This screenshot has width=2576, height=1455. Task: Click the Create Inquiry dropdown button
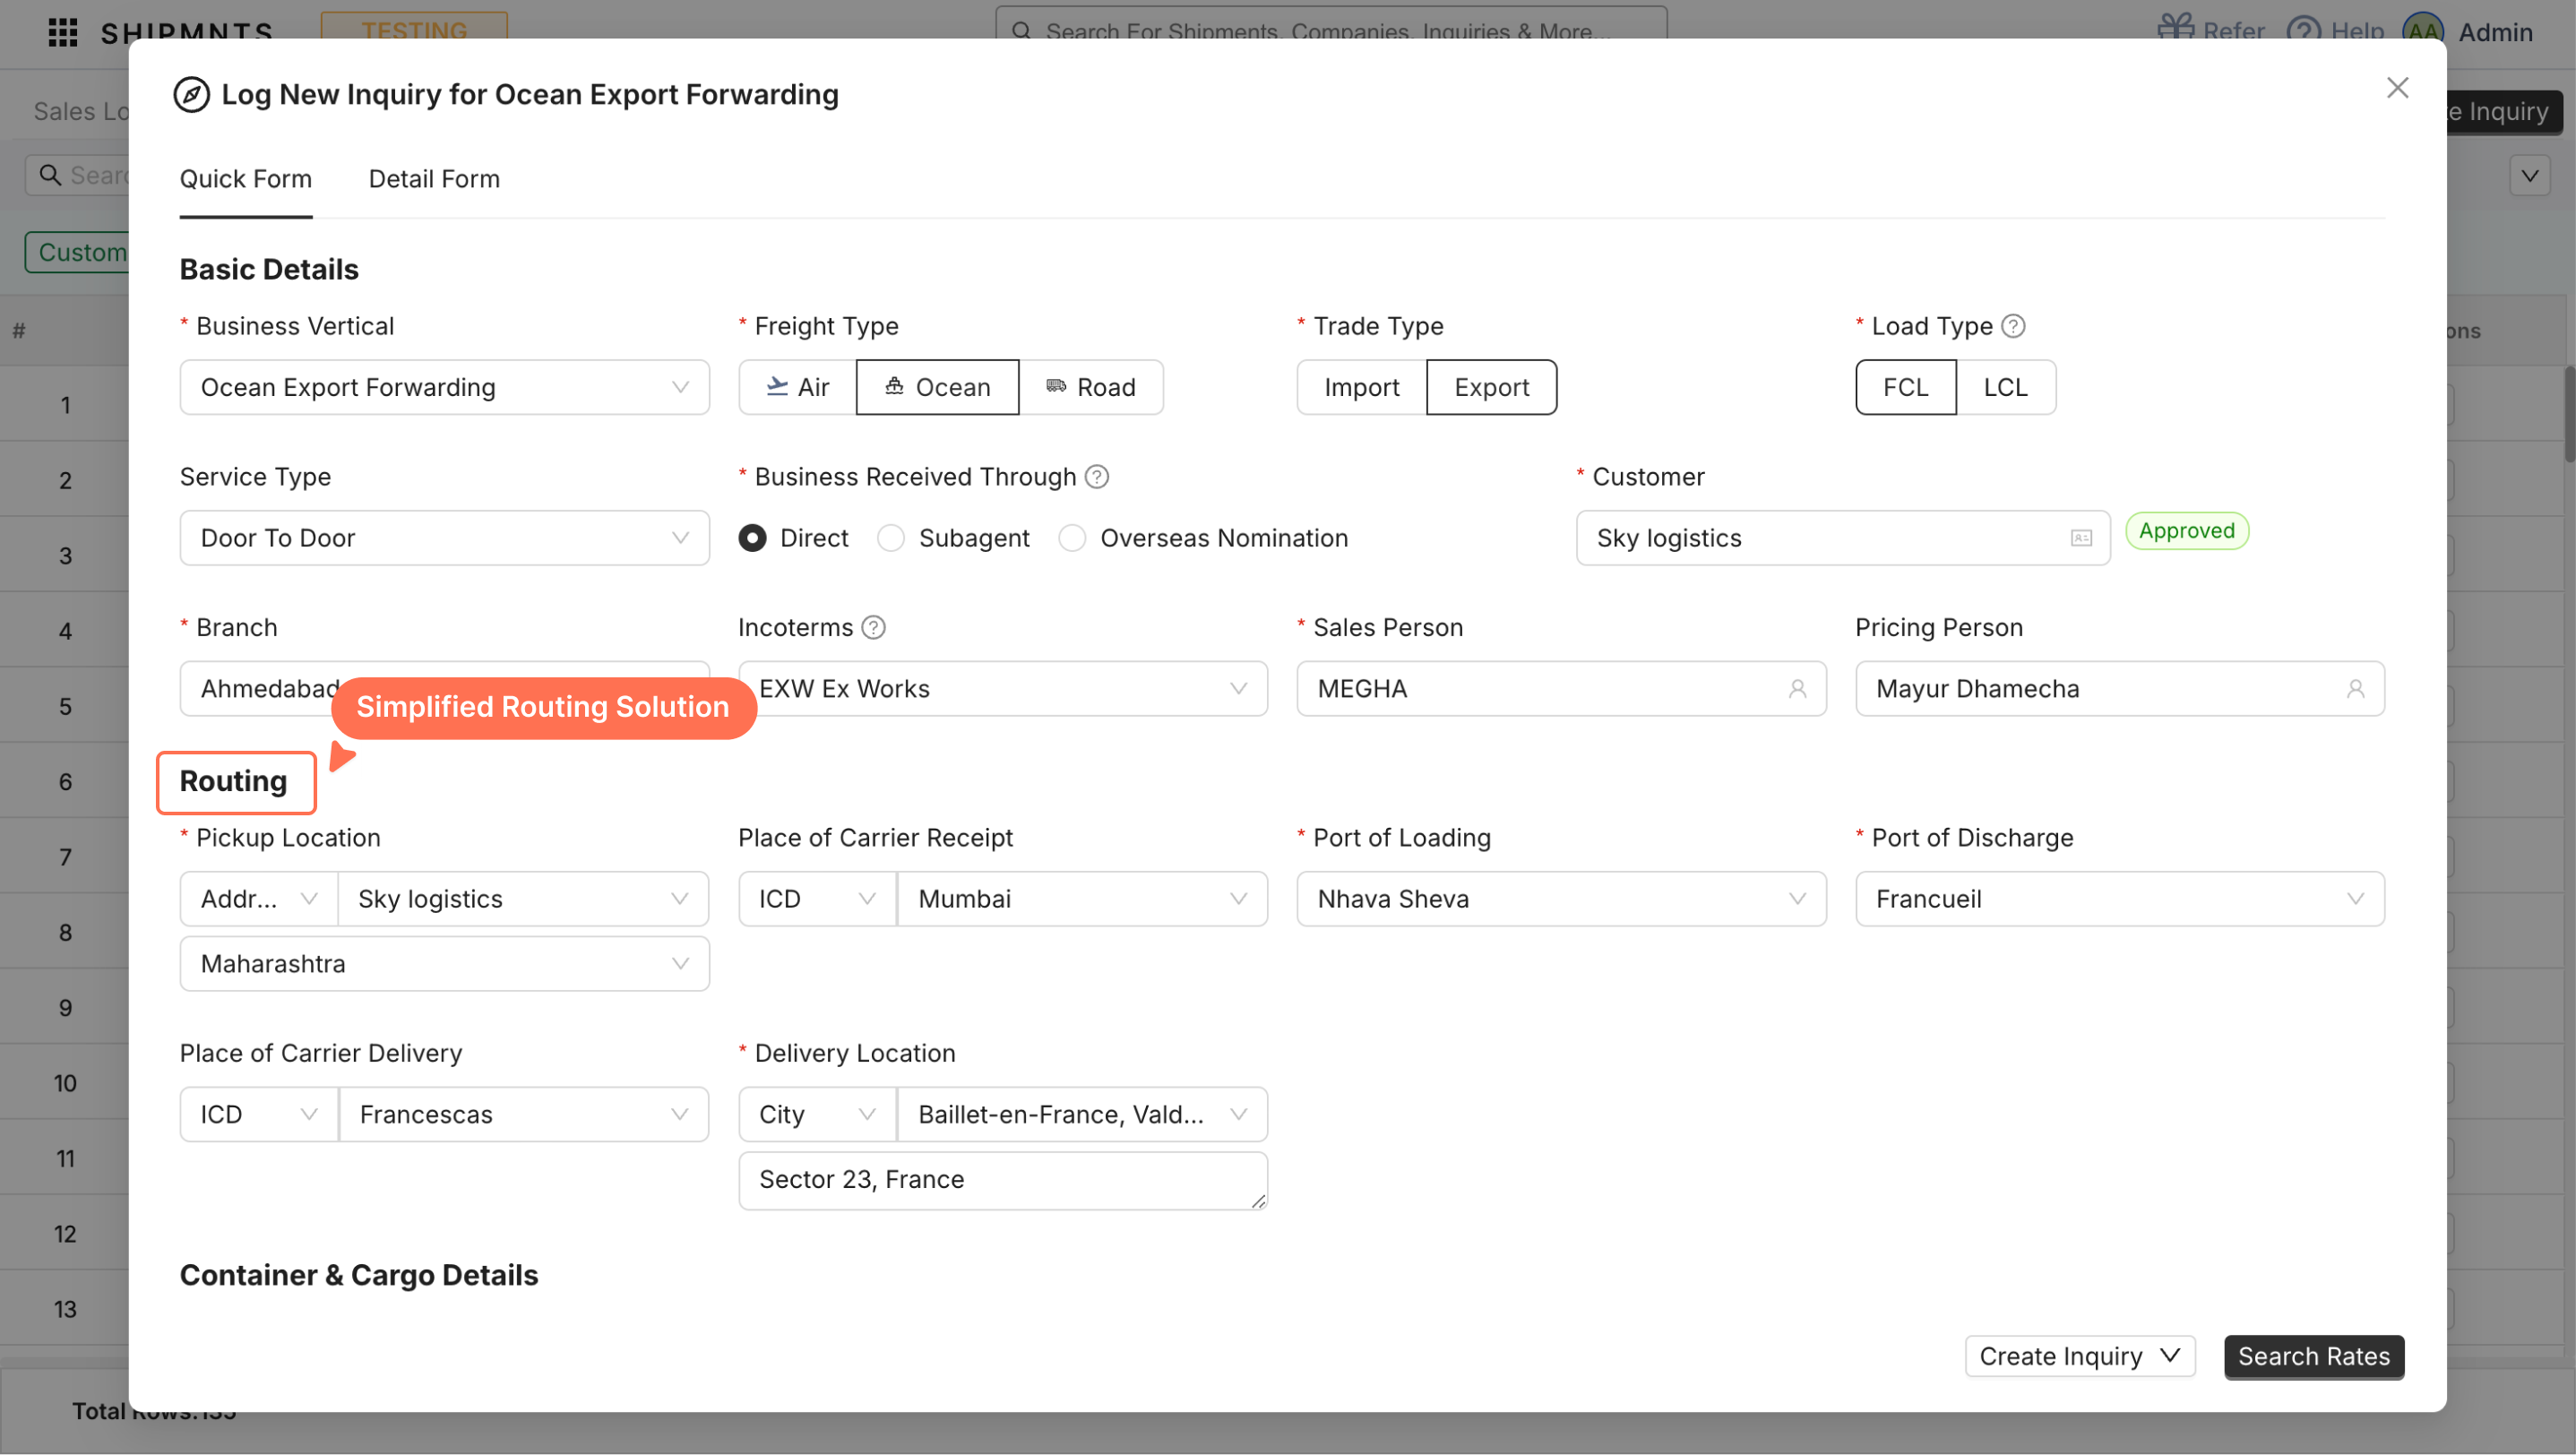coord(2079,1357)
